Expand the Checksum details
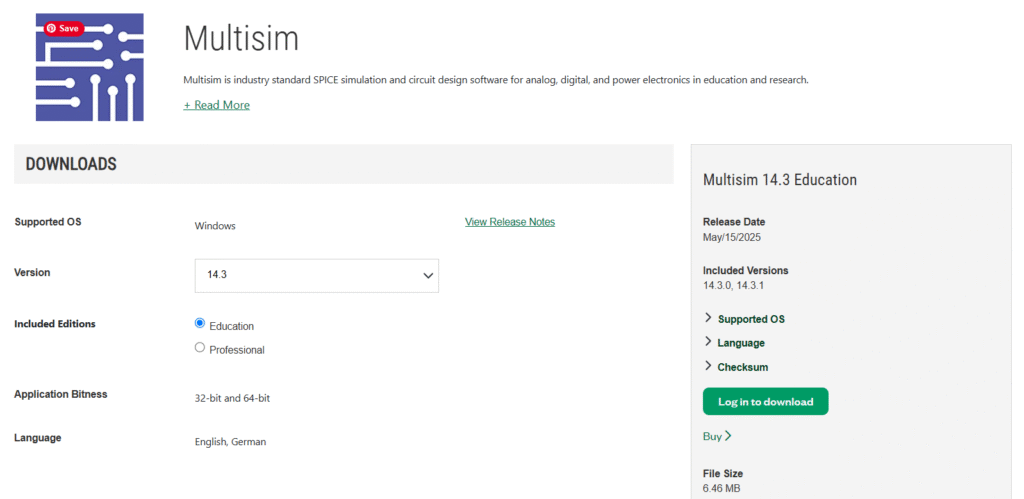Viewport: 1024px width, 499px height. click(x=743, y=367)
